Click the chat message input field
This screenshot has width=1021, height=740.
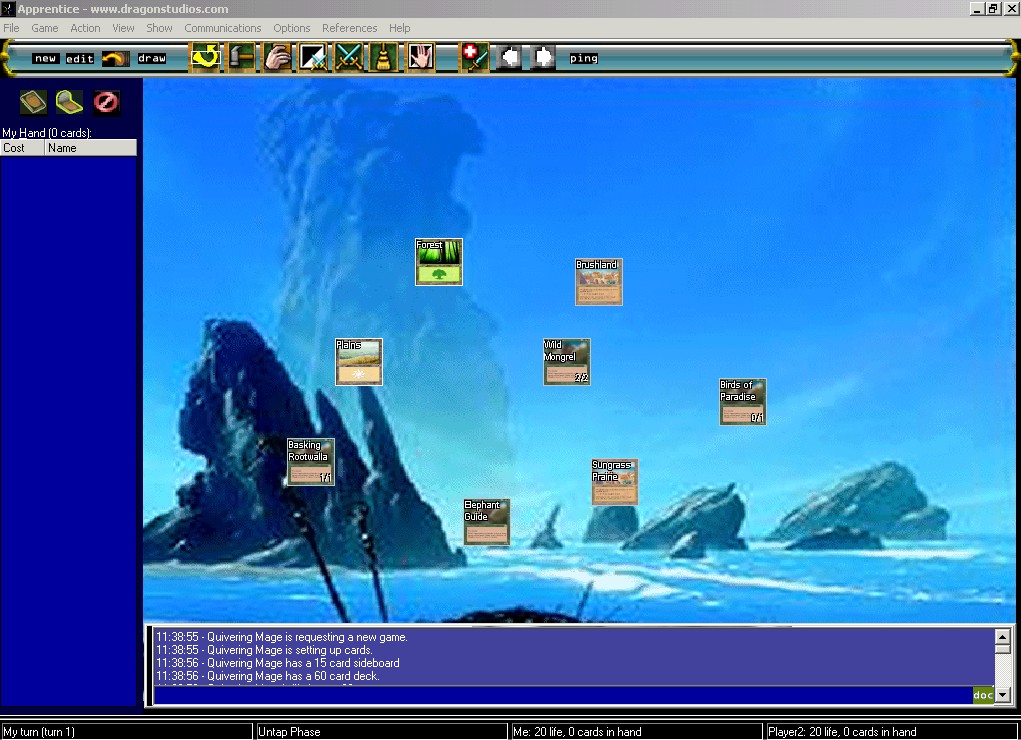pos(563,695)
